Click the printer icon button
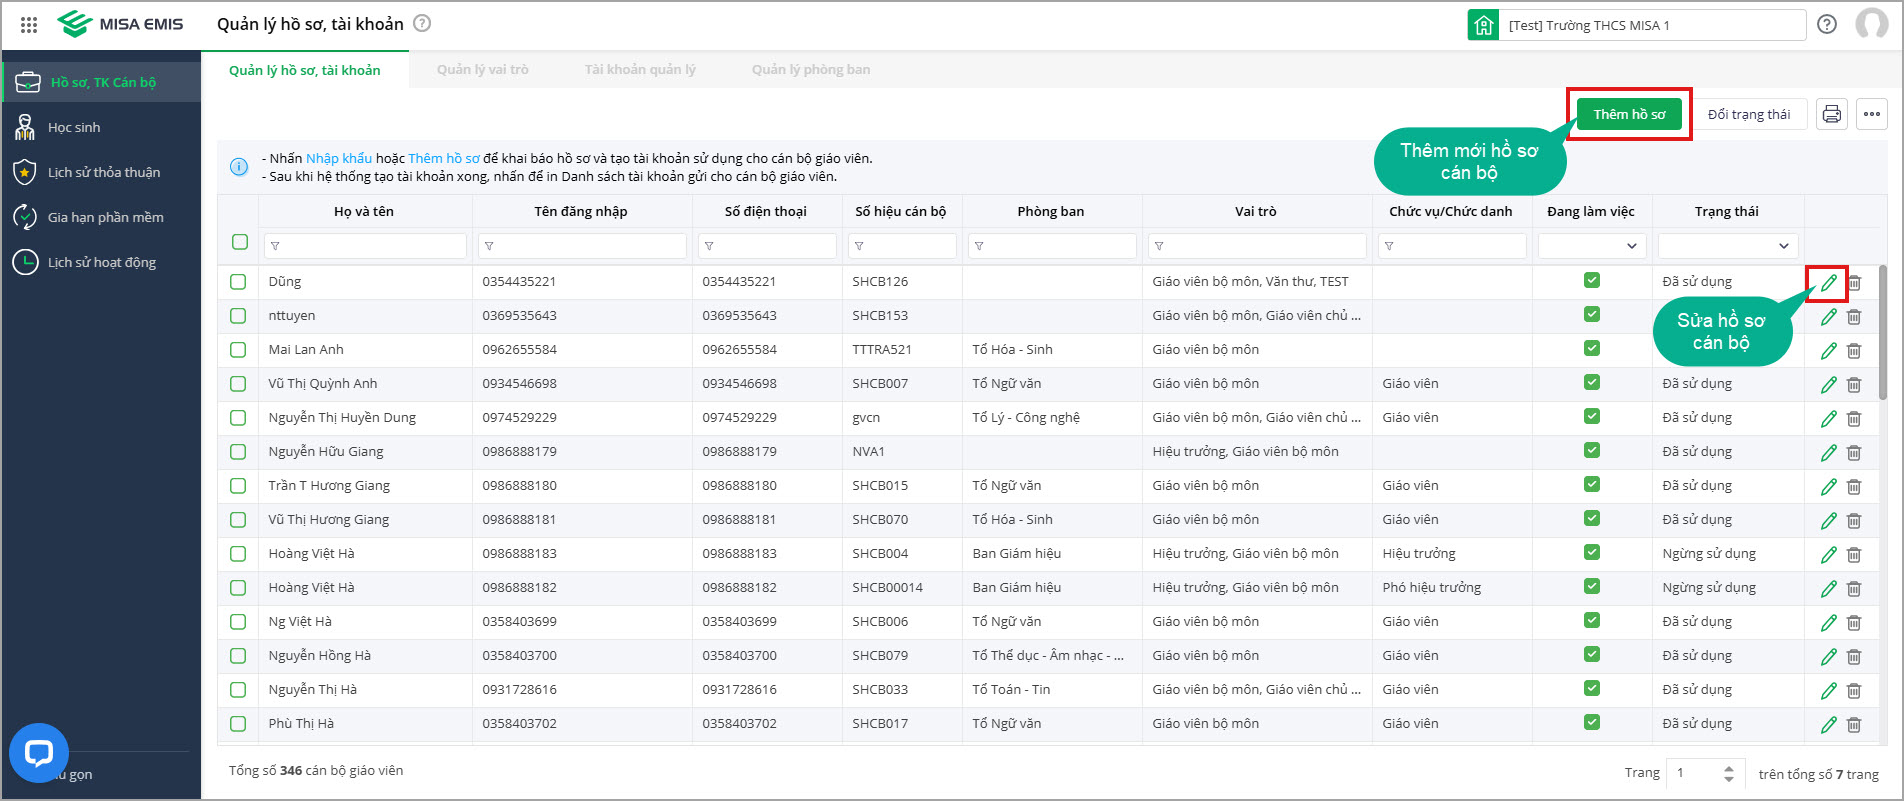Image resolution: width=1904 pixels, height=801 pixels. tap(1831, 114)
